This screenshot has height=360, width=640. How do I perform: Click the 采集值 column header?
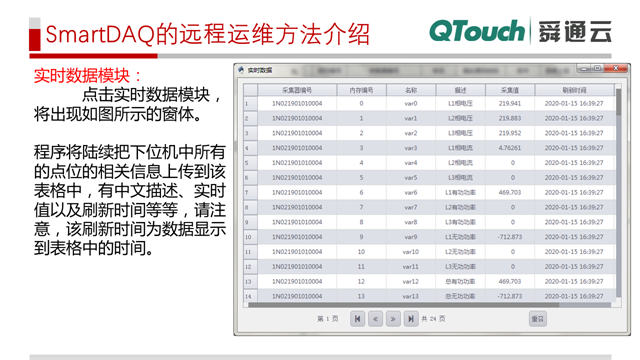(x=510, y=90)
